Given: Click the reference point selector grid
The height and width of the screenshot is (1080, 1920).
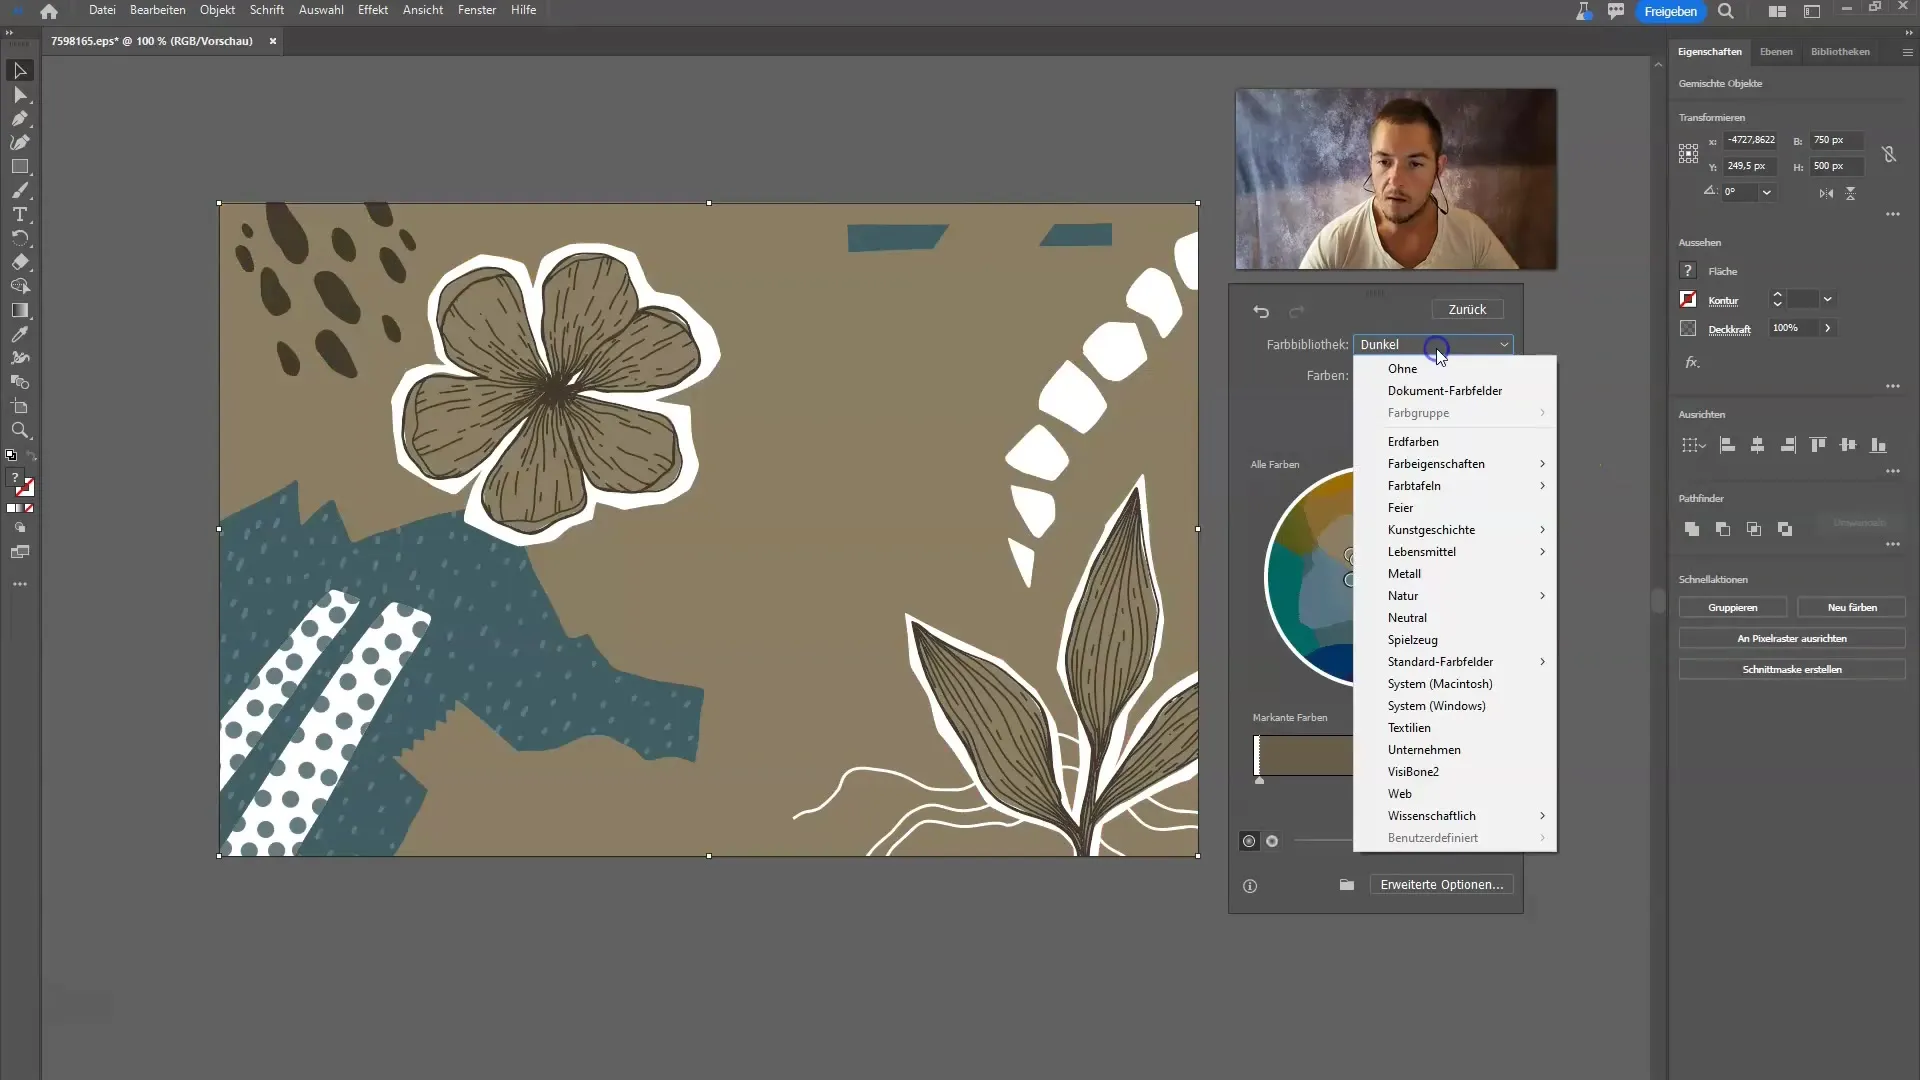Looking at the screenshot, I should coord(1688,154).
